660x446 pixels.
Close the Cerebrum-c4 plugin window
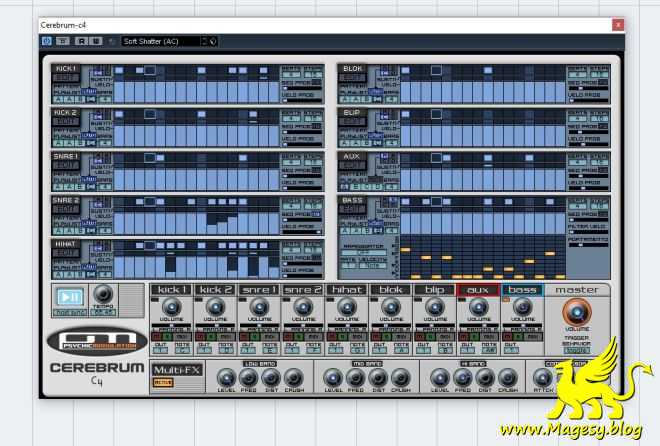[x=617, y=25]
